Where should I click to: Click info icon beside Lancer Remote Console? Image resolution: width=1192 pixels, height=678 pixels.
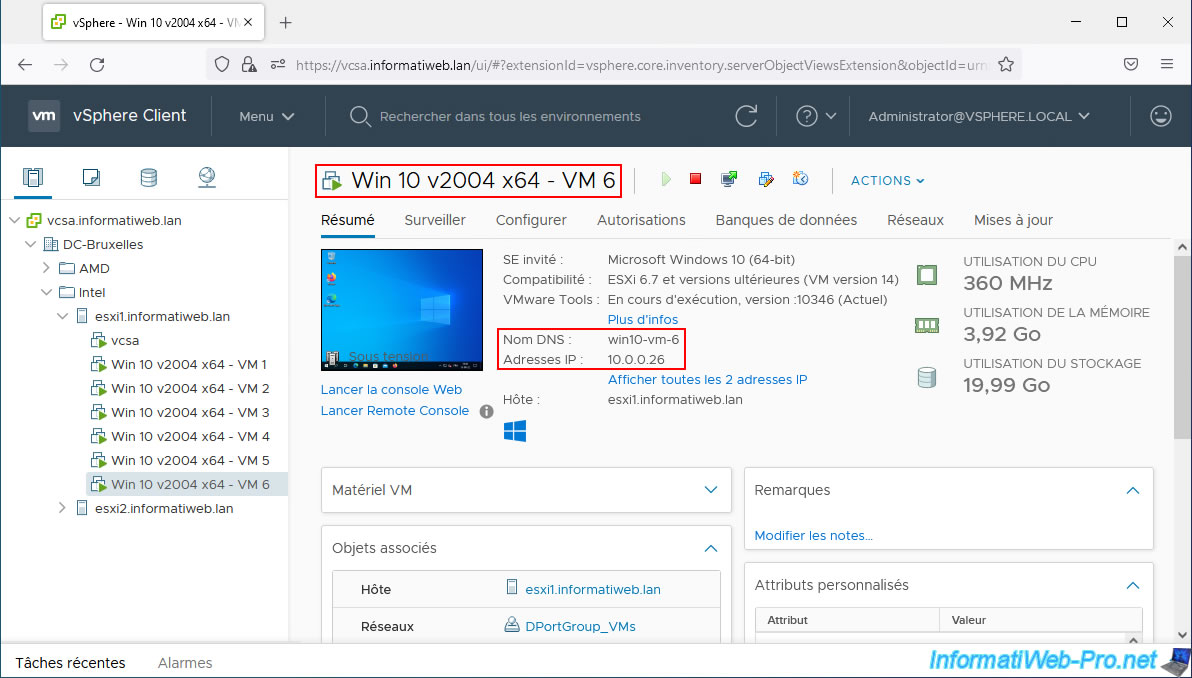pyautogui.click(x=487, y=411)
